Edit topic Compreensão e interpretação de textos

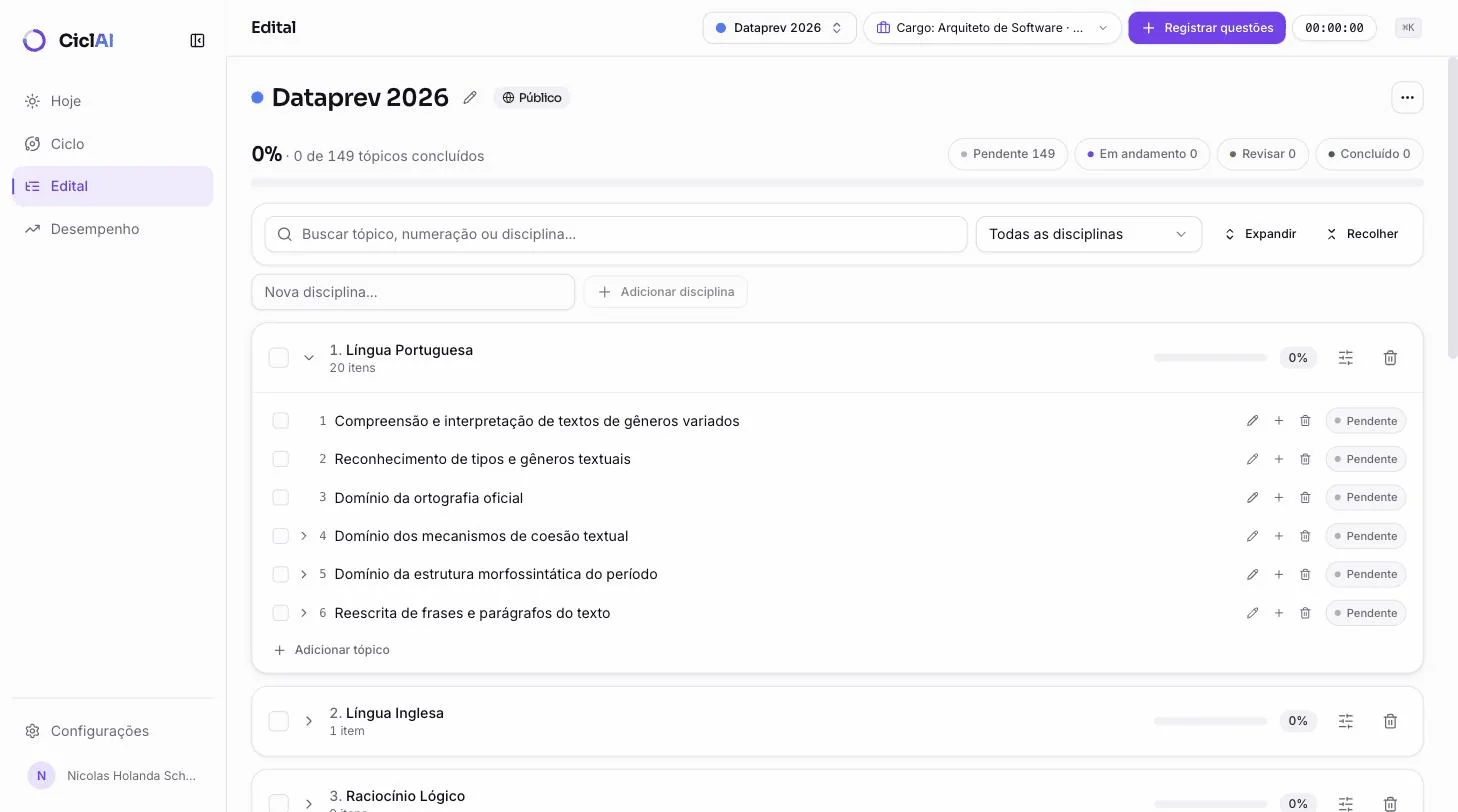coord(1252,421)
